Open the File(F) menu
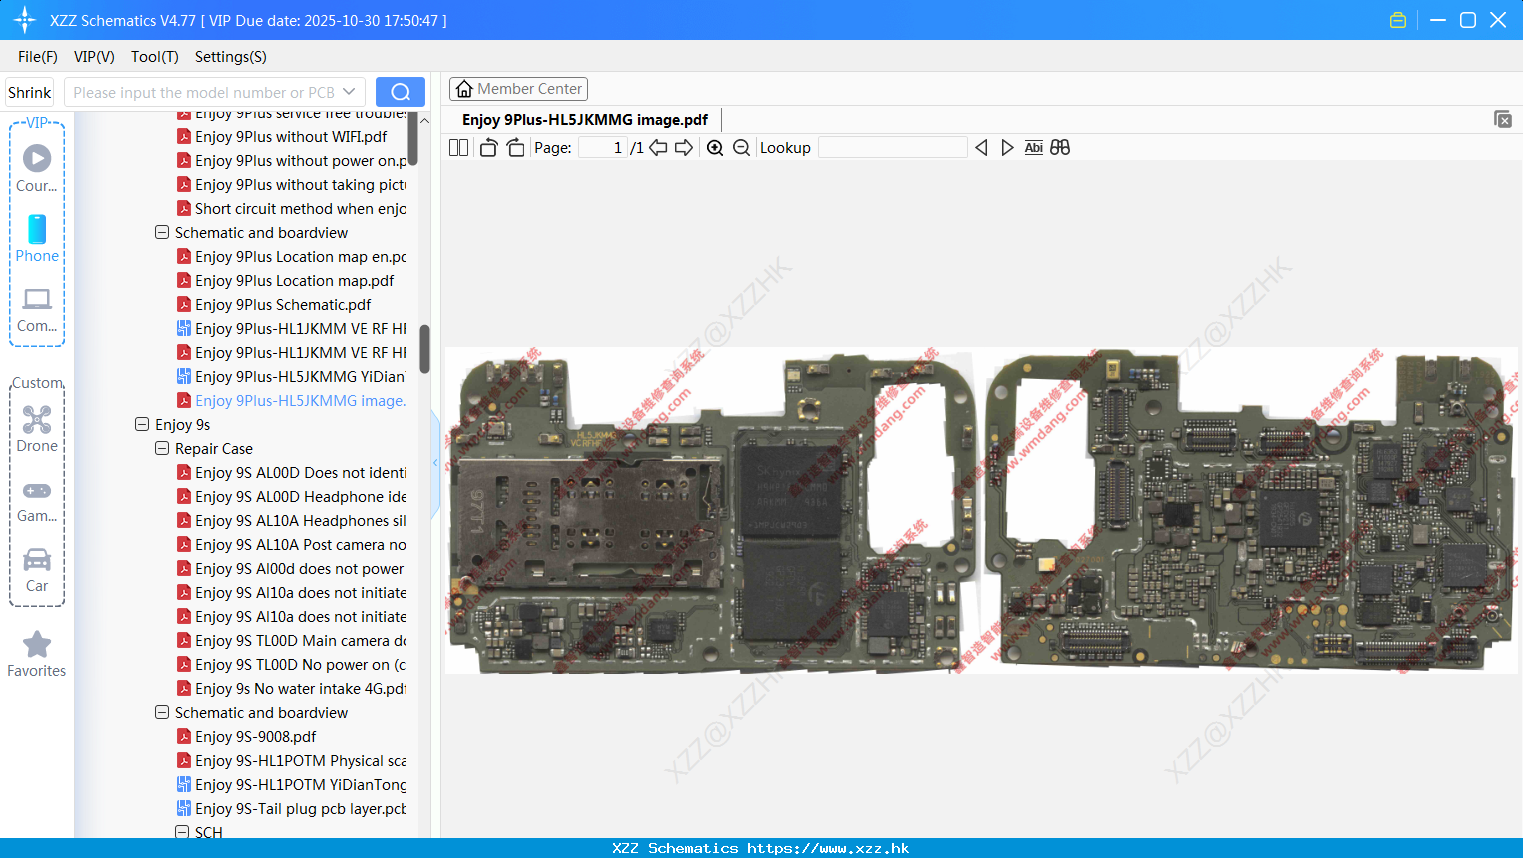The height and width of the screenshot is (858, 1523). click(37, 57)
